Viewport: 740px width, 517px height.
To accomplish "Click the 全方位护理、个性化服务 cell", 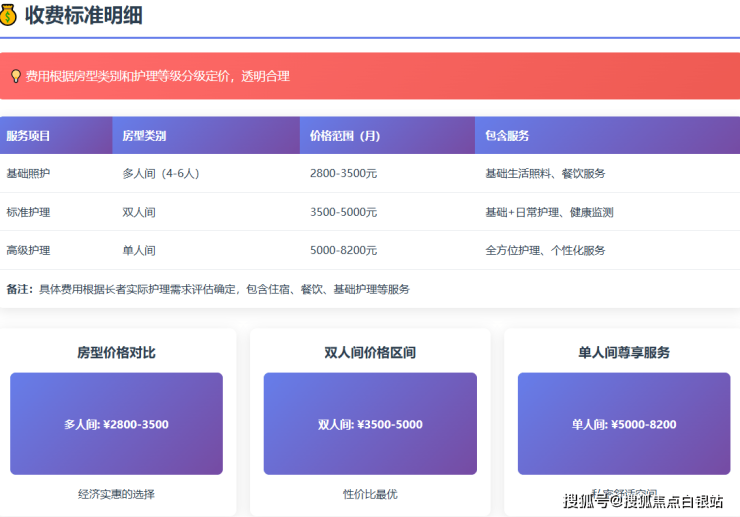I will [x=545, y=250].
